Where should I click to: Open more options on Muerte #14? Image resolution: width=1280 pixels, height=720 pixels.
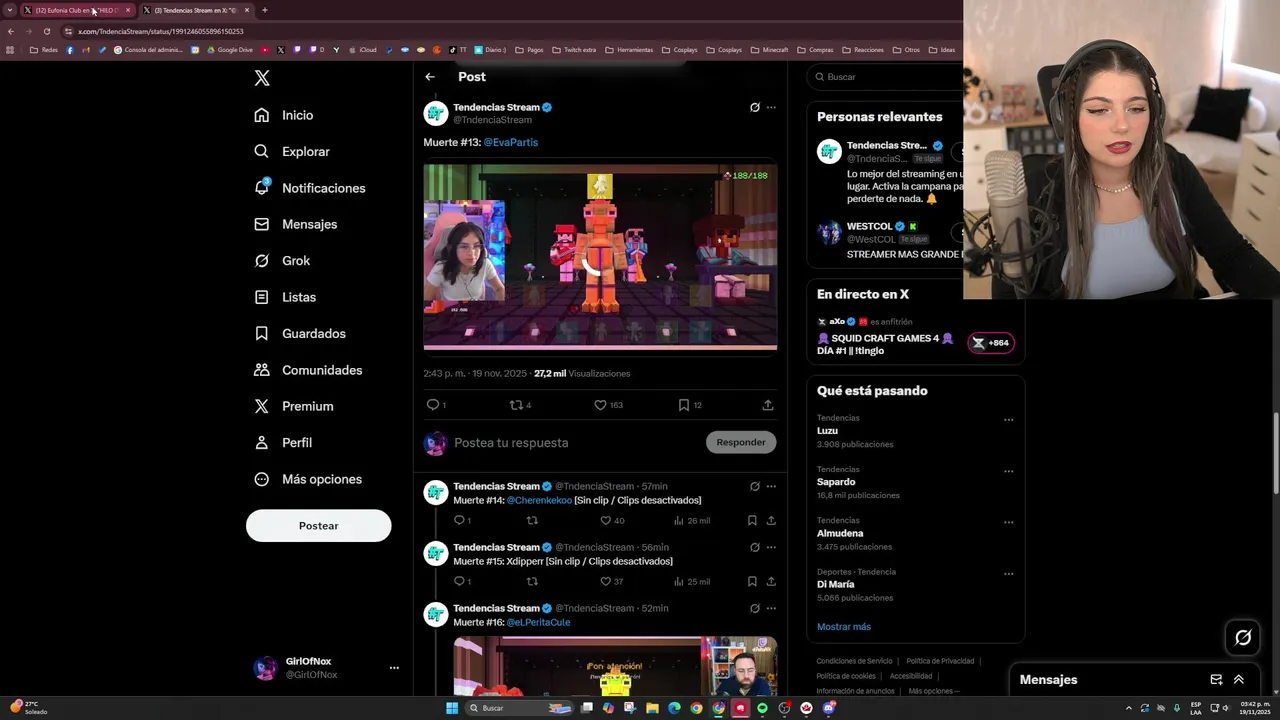771,486
